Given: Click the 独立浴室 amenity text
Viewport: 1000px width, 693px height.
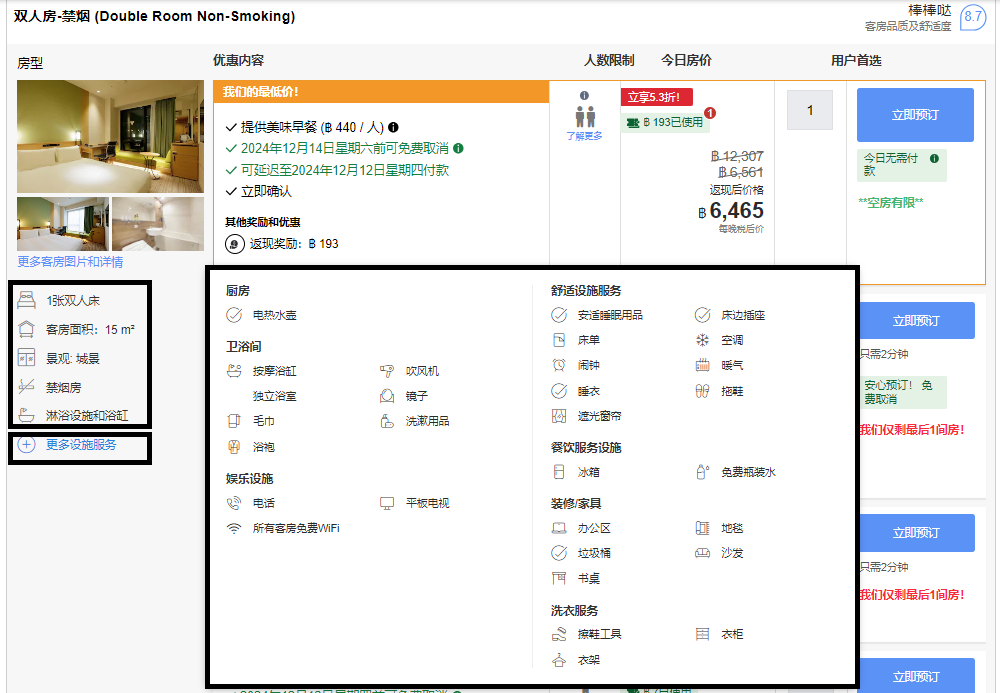Looking at the screenshot, I should pyautogui.click(x=274, y=396).
